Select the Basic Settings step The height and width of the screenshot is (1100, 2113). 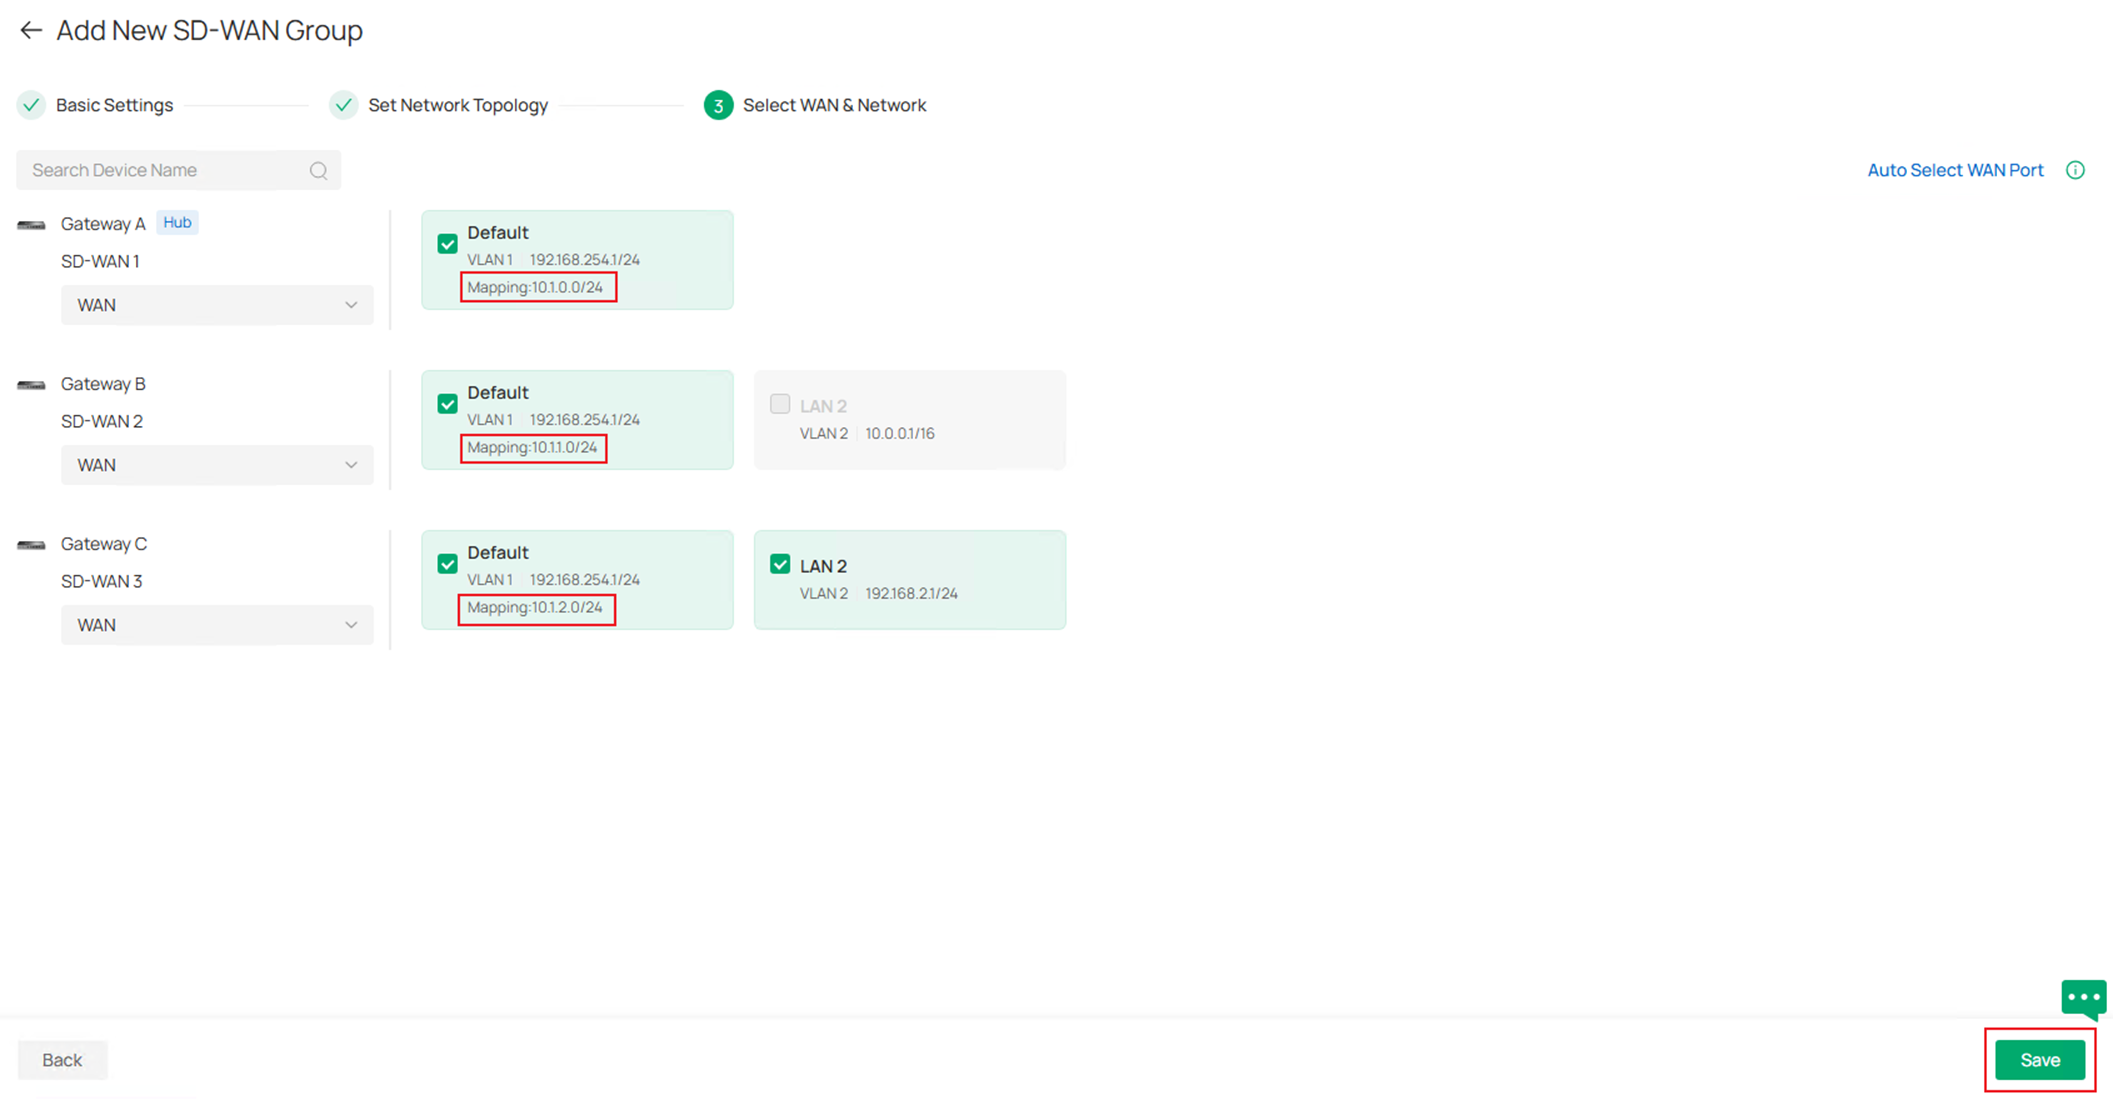point(114,105)
